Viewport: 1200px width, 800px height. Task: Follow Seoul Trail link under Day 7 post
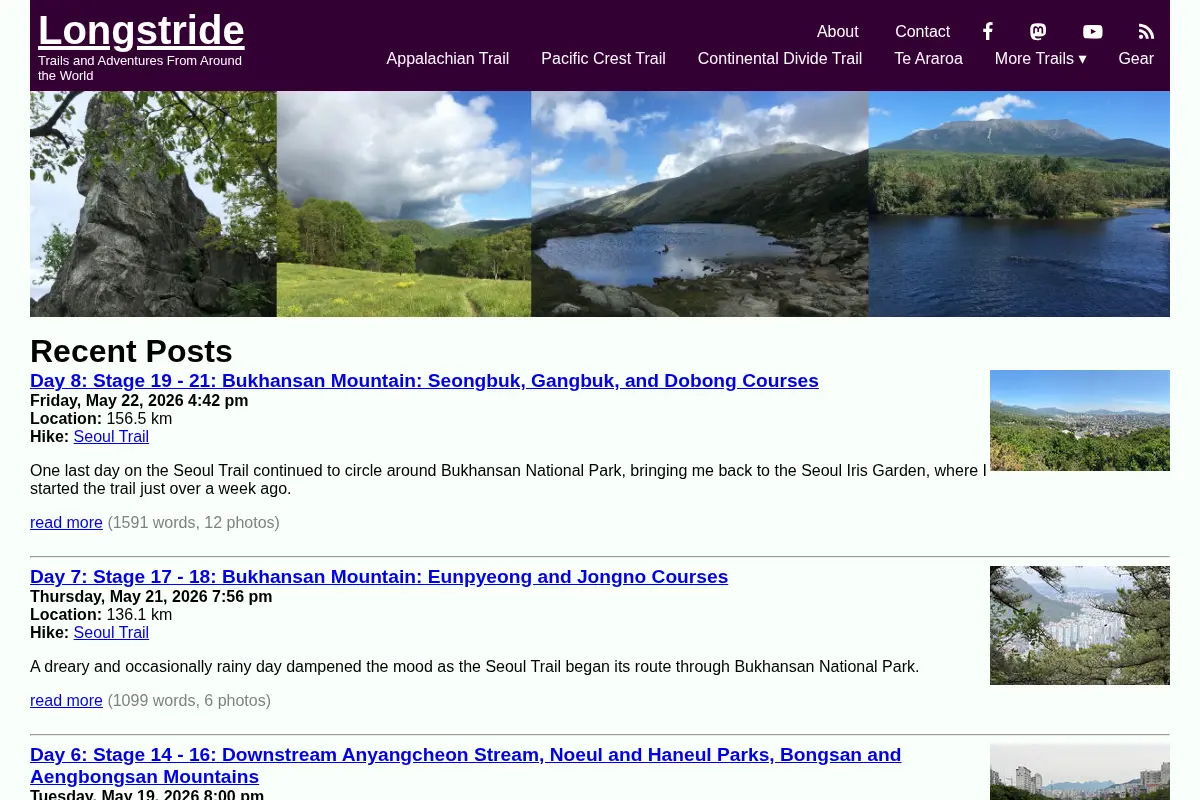(x=111, y=633)
